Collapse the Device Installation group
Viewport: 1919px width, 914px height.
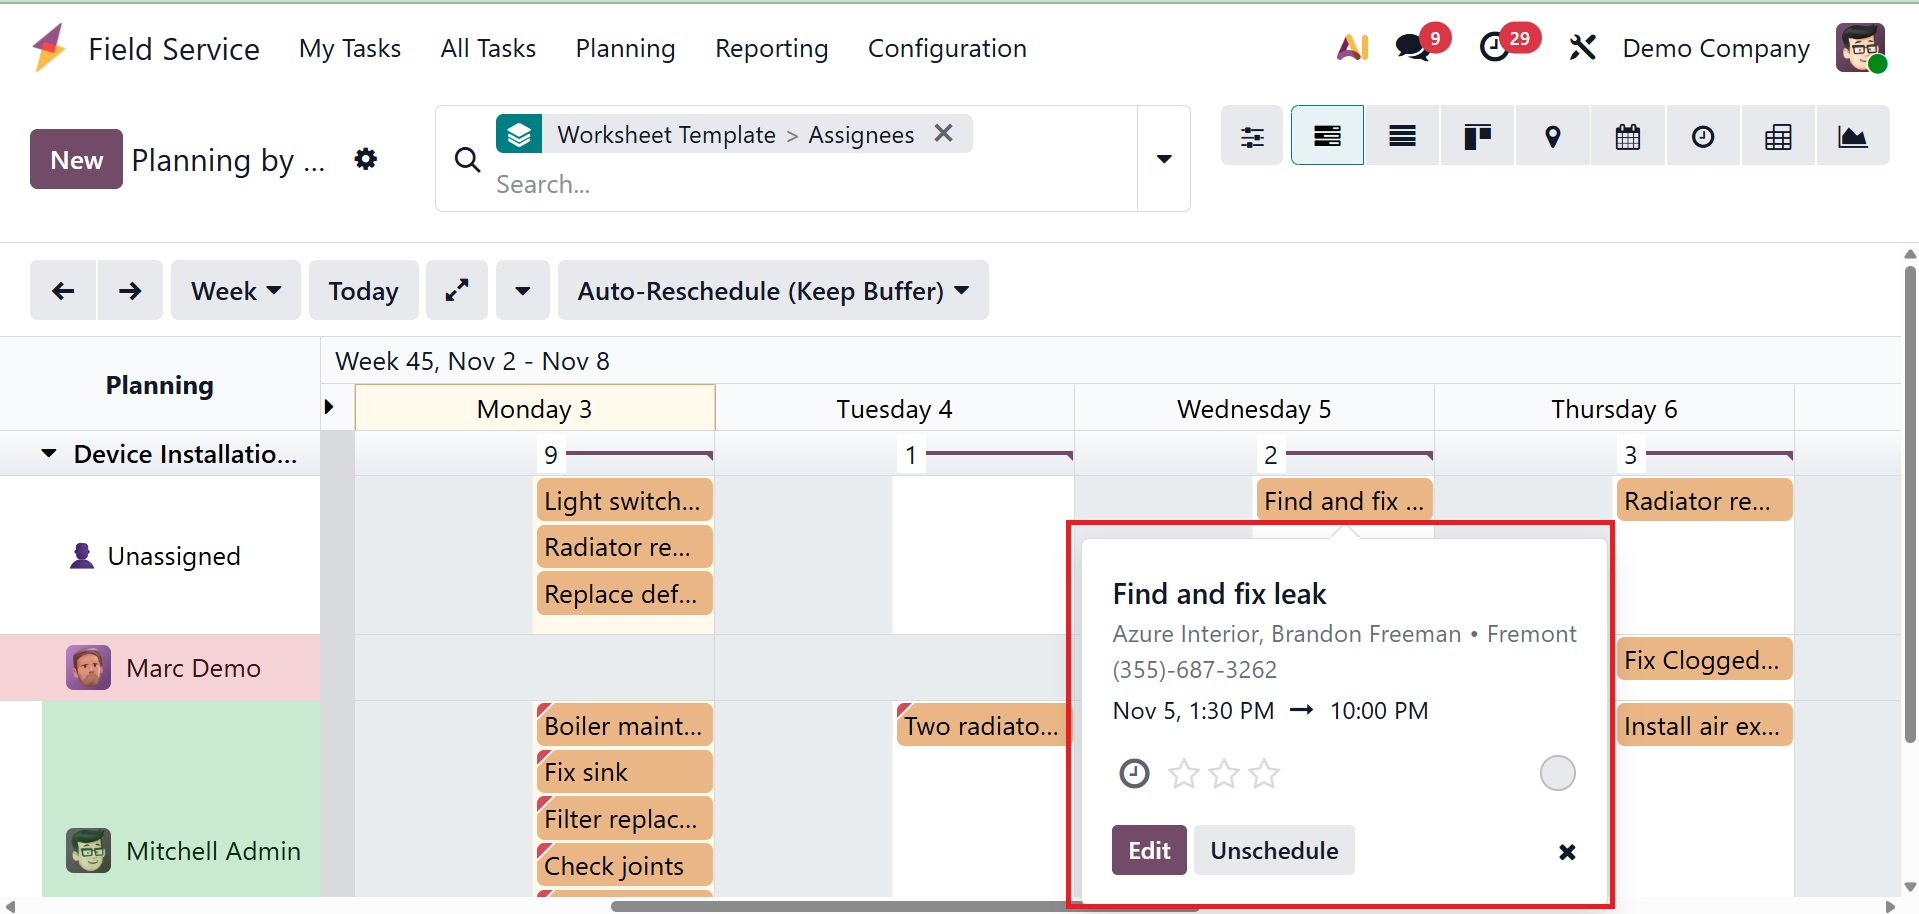(x=48, y=454)
